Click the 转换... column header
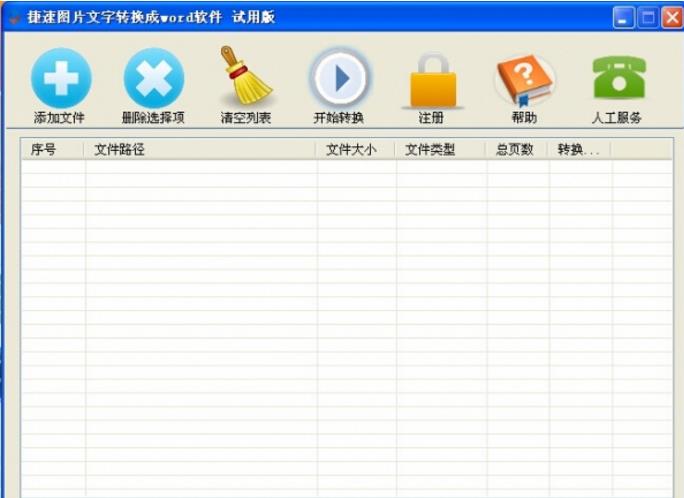Screen dimensions: 684x498 click(579, 150)
